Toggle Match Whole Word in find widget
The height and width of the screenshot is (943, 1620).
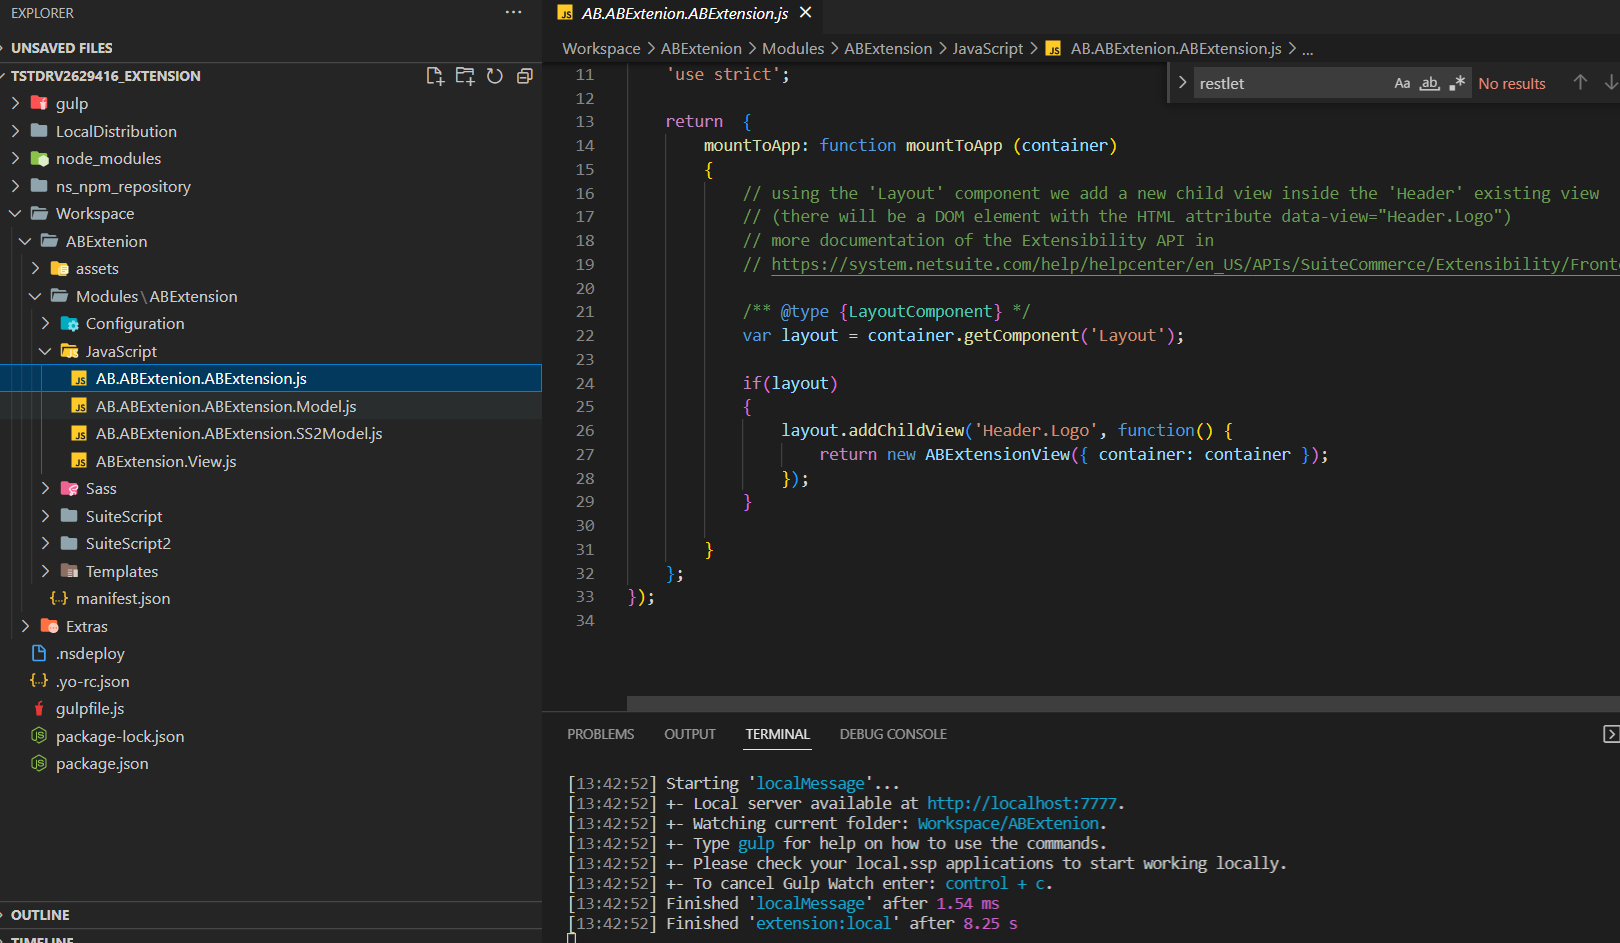click(x=1430, y=83)
